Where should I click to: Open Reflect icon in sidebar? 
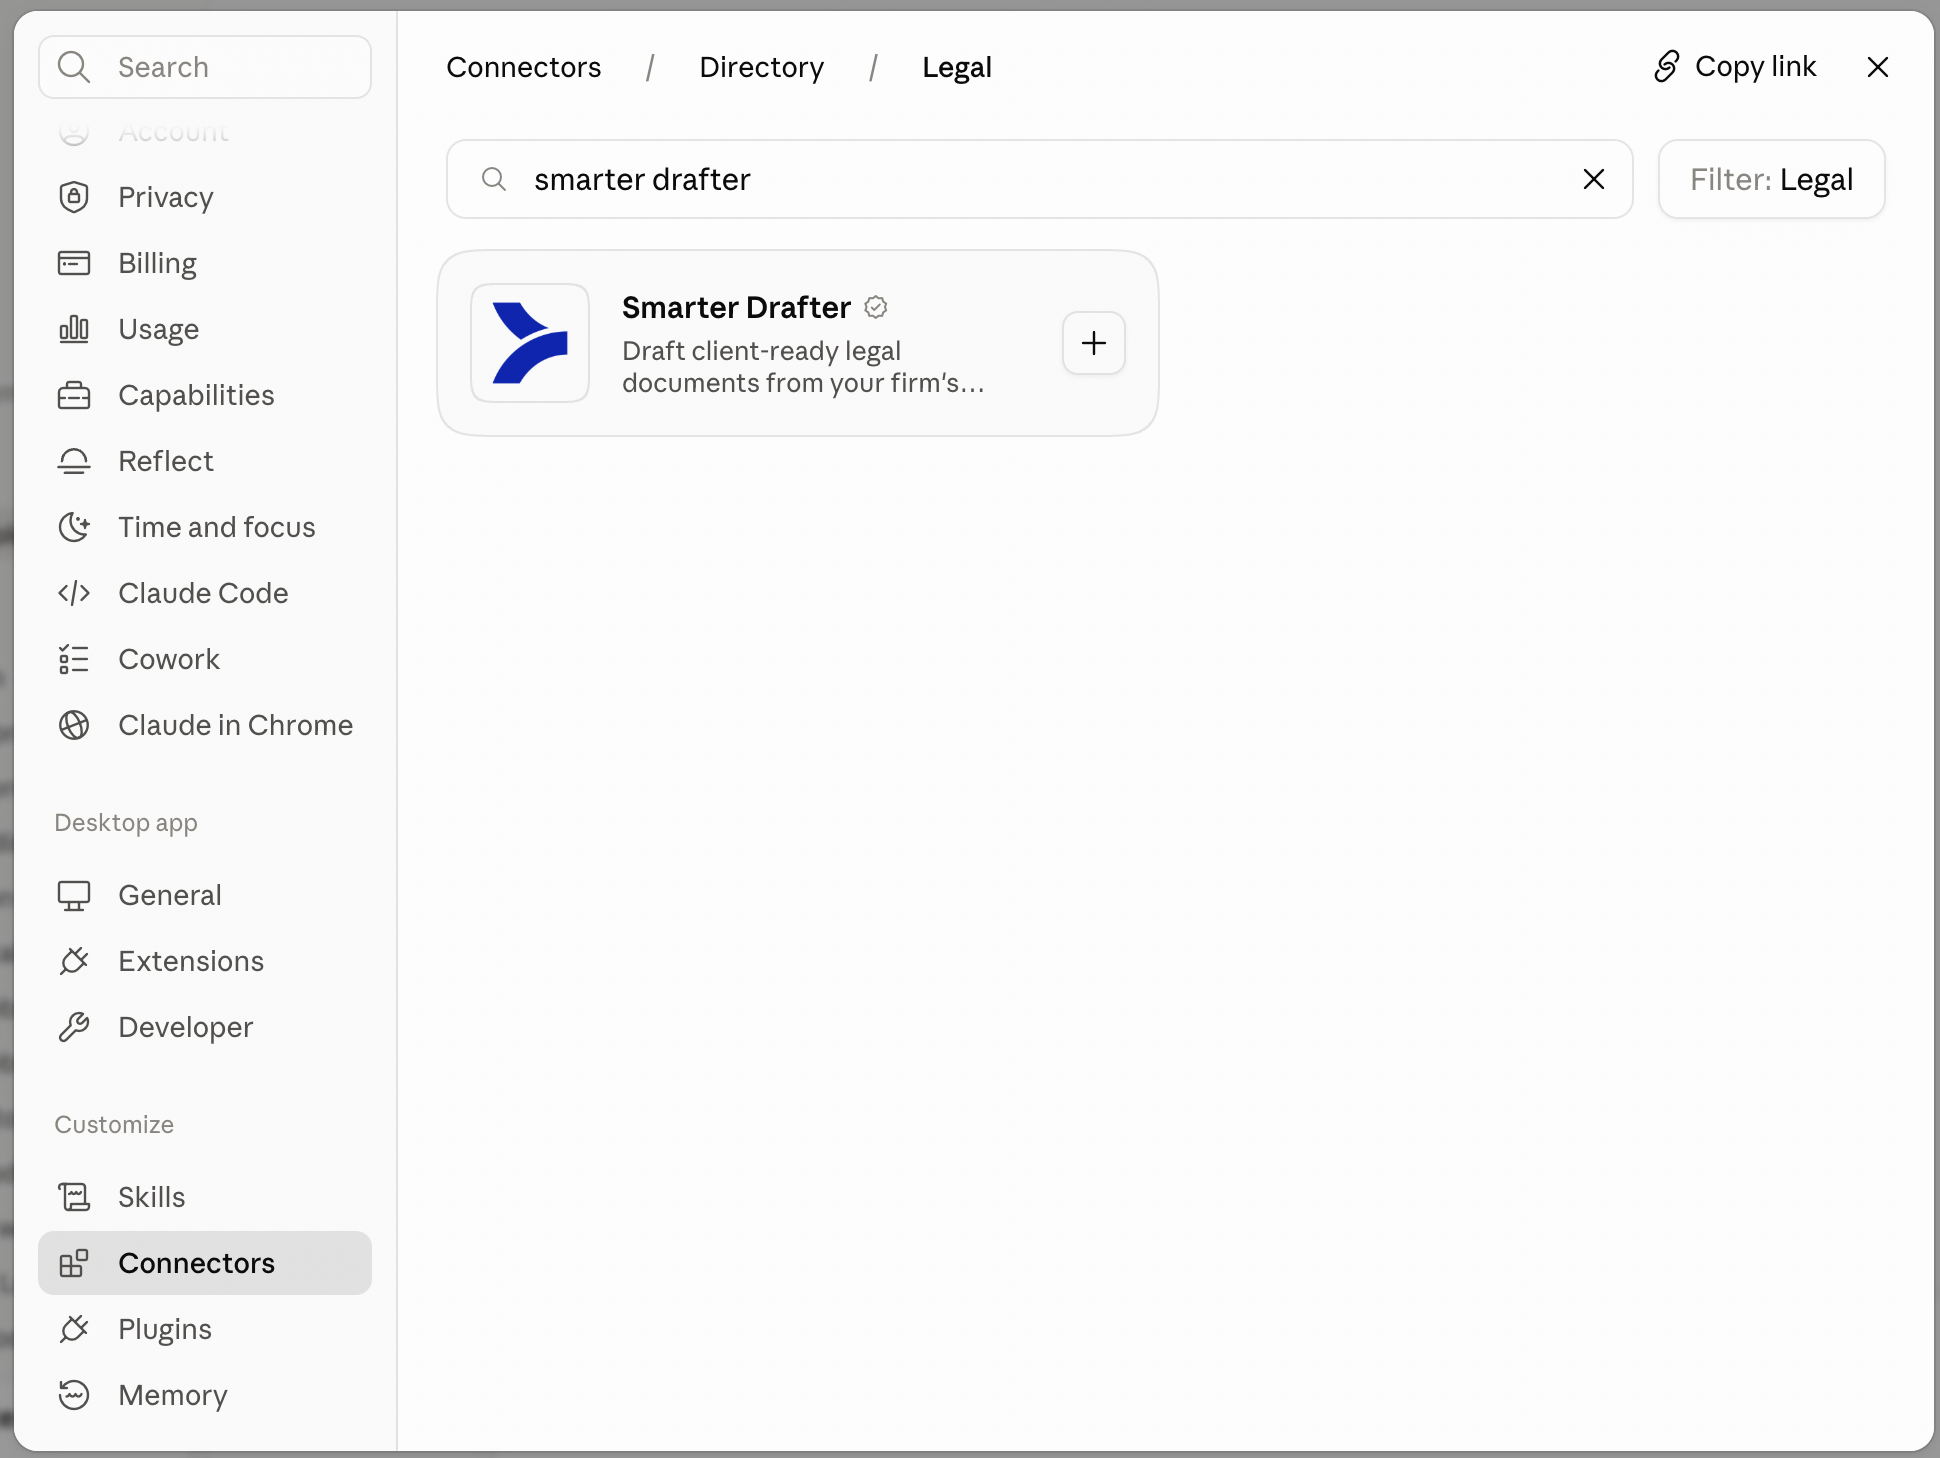coord(74,461)
